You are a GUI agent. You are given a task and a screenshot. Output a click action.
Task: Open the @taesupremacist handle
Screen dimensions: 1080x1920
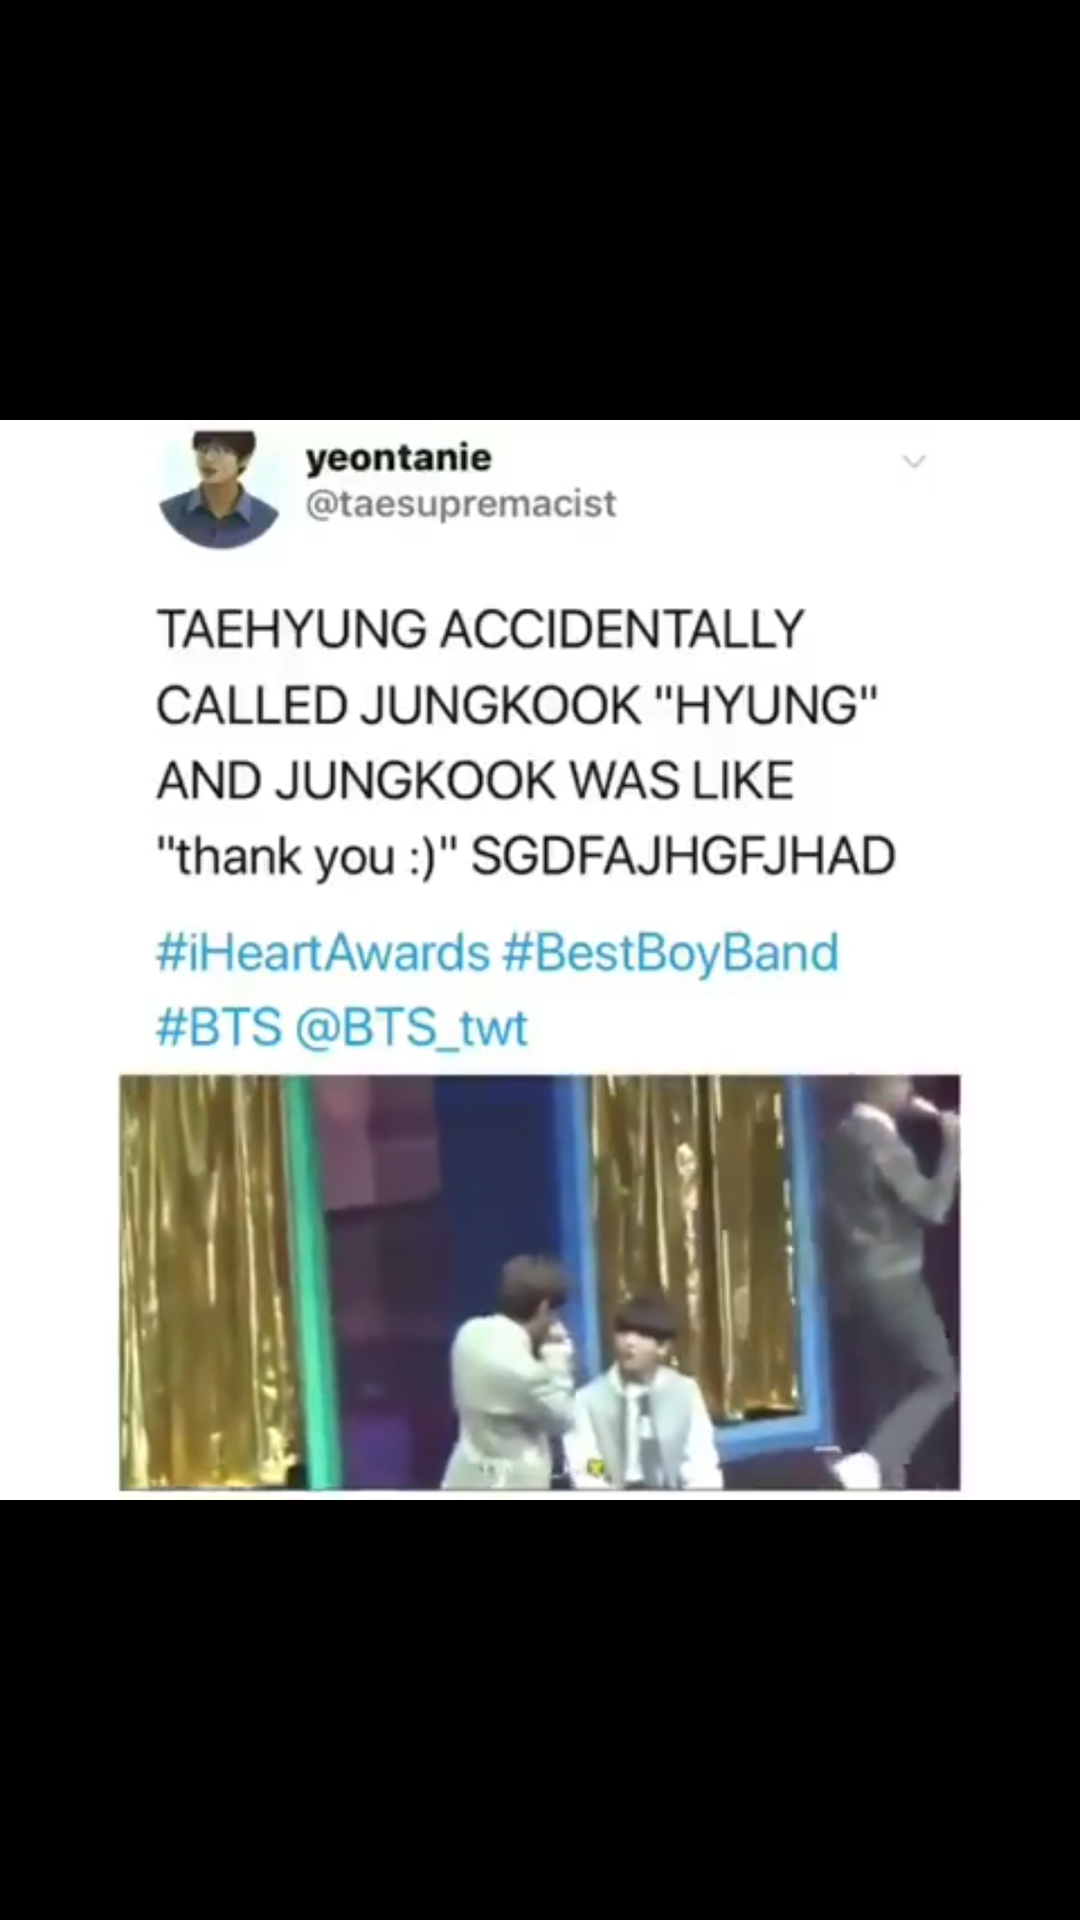coord(460,503)
